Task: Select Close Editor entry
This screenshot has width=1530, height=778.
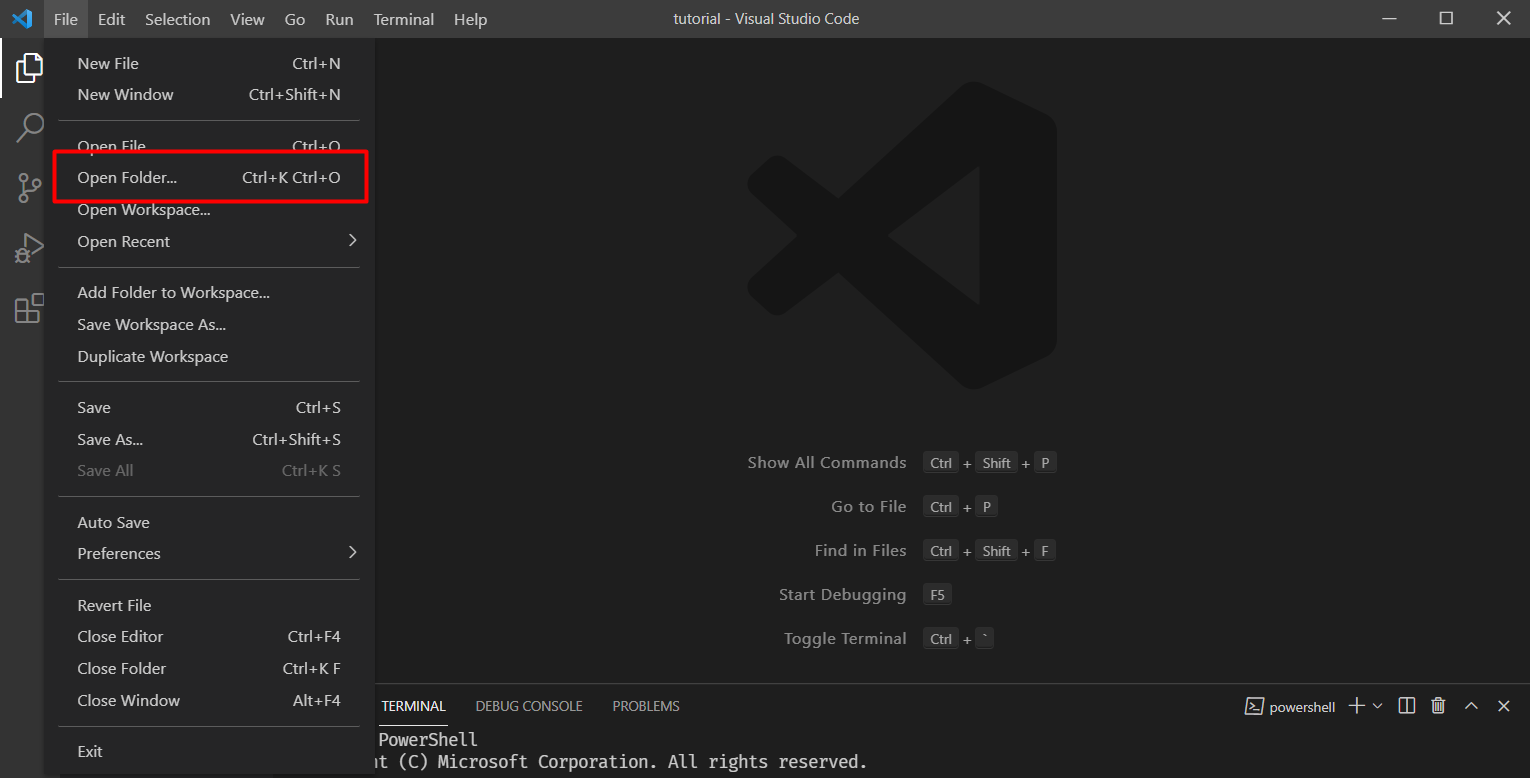Action: pos(209,637)
